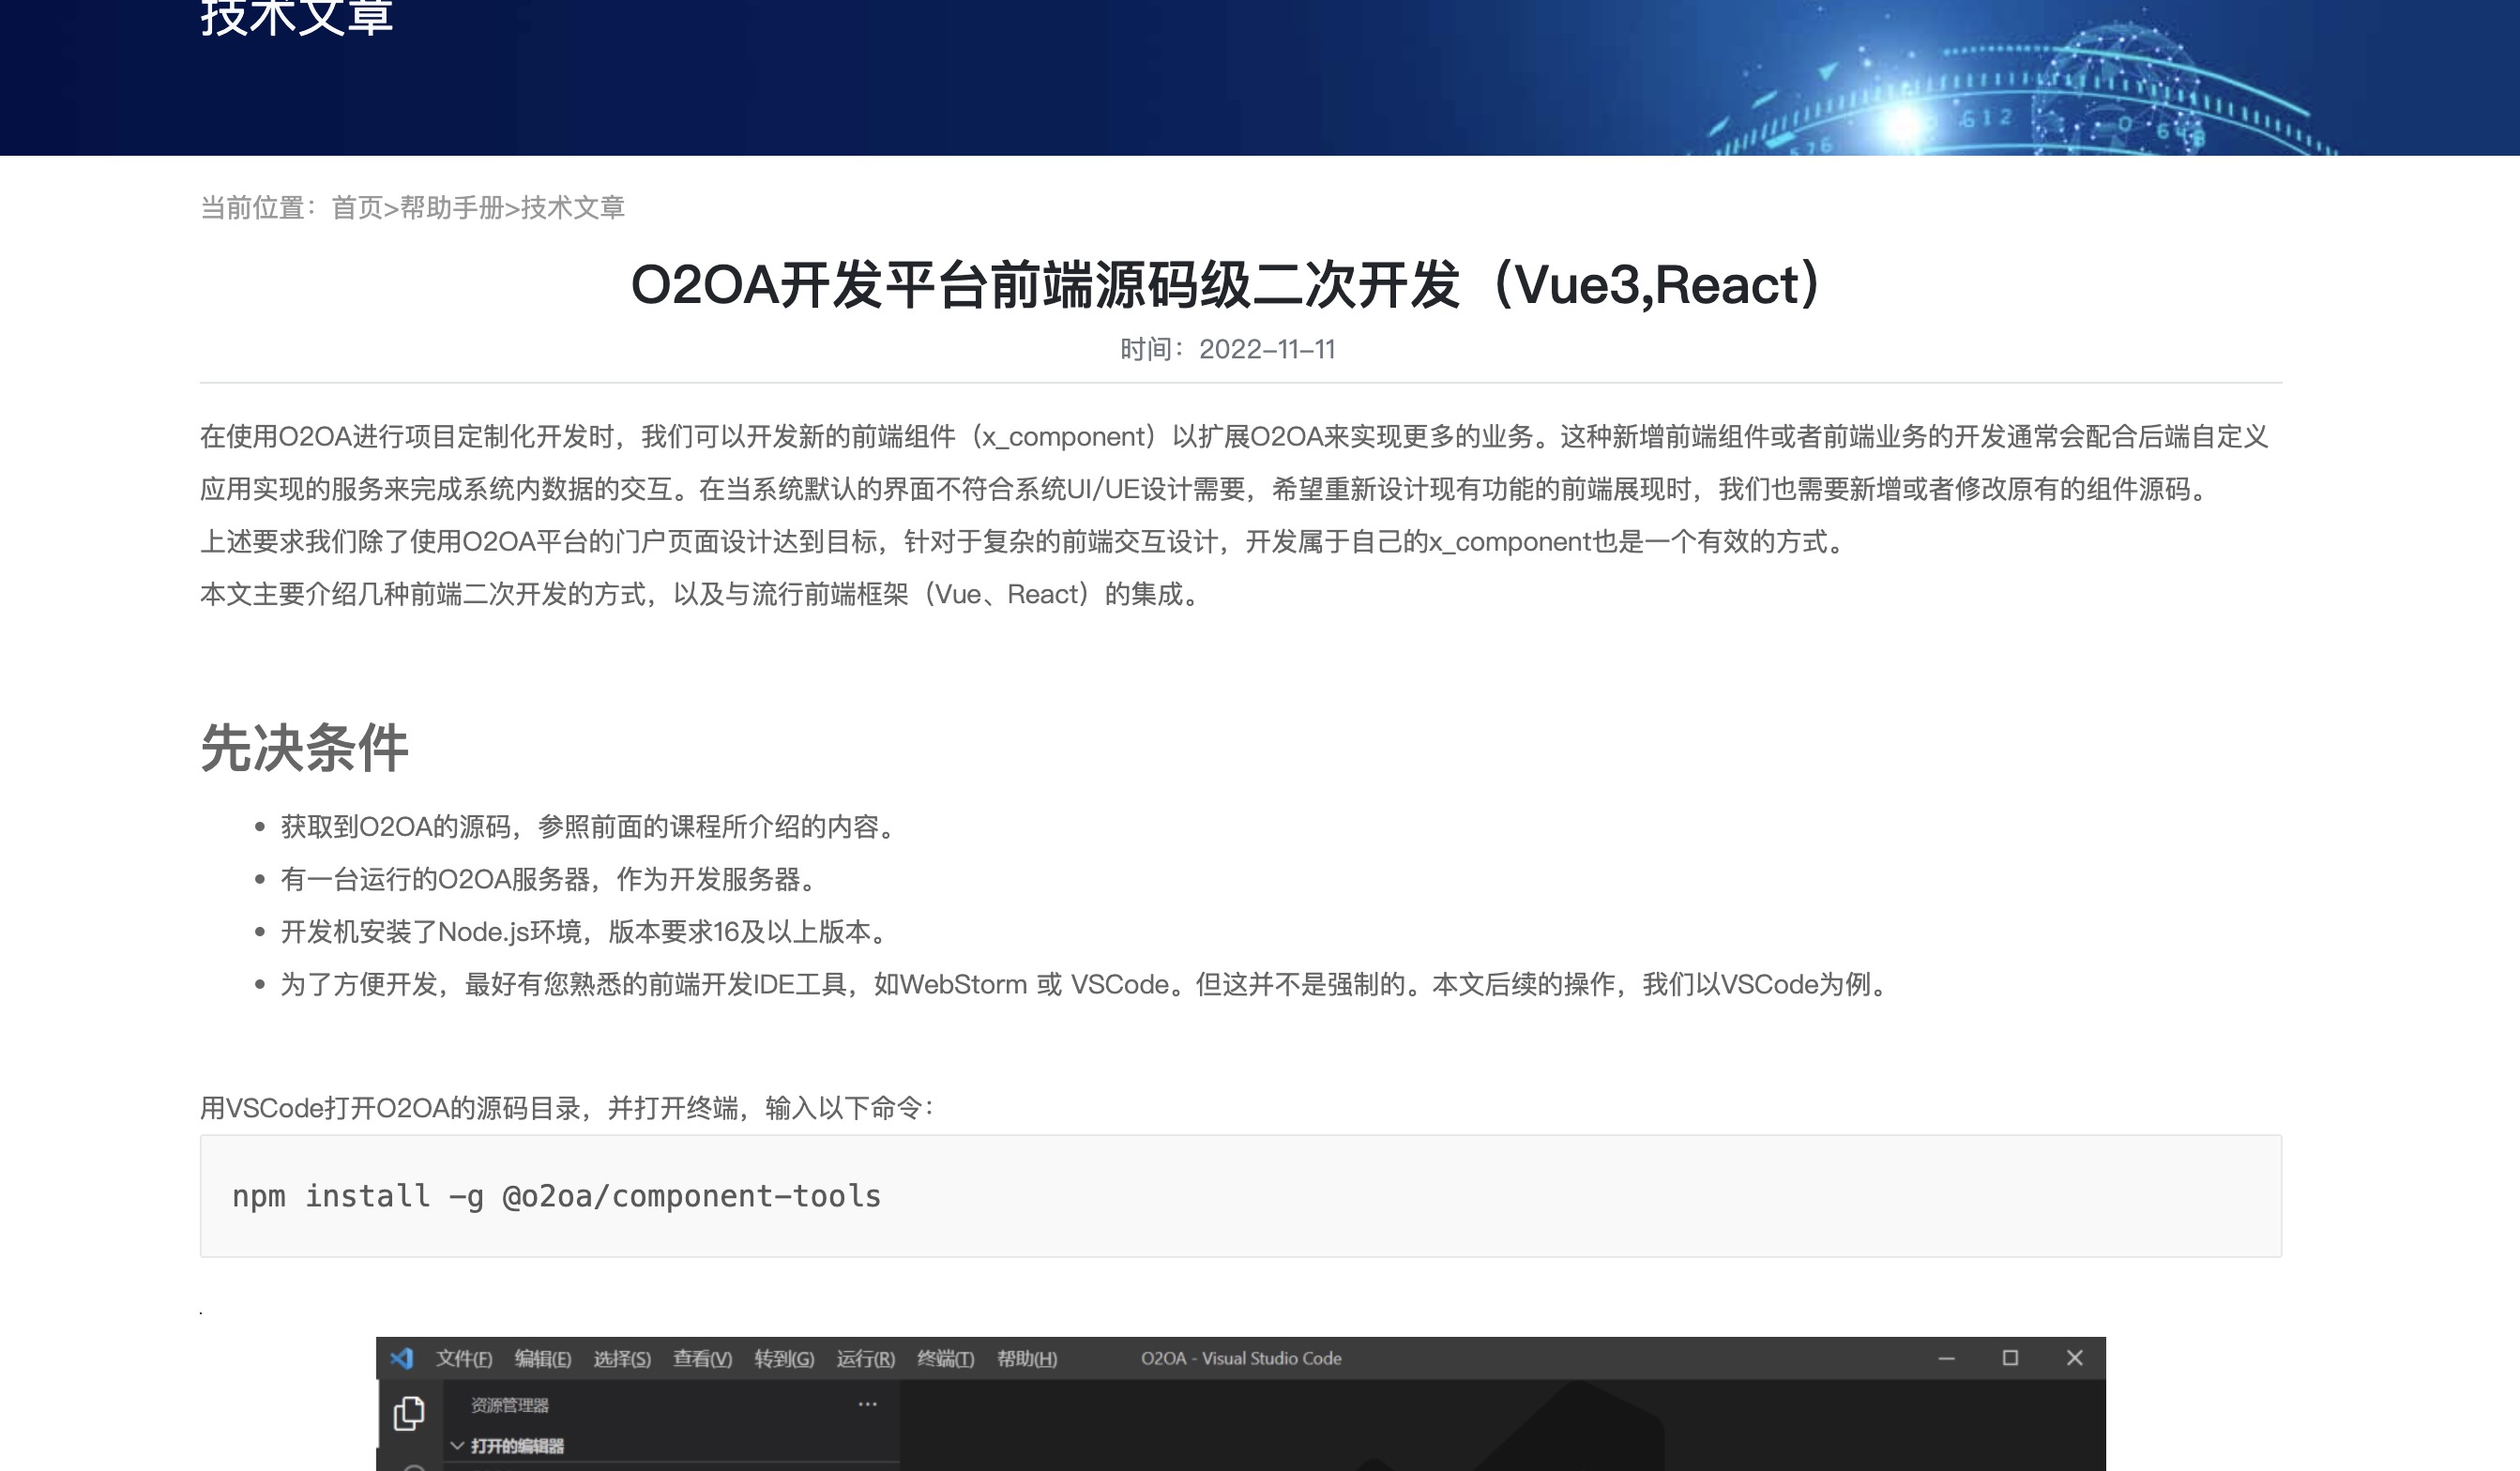Viewport: 2520px width, 1471px height.
Task: Open the 查看(V) menu
Action: point(702,1359)
